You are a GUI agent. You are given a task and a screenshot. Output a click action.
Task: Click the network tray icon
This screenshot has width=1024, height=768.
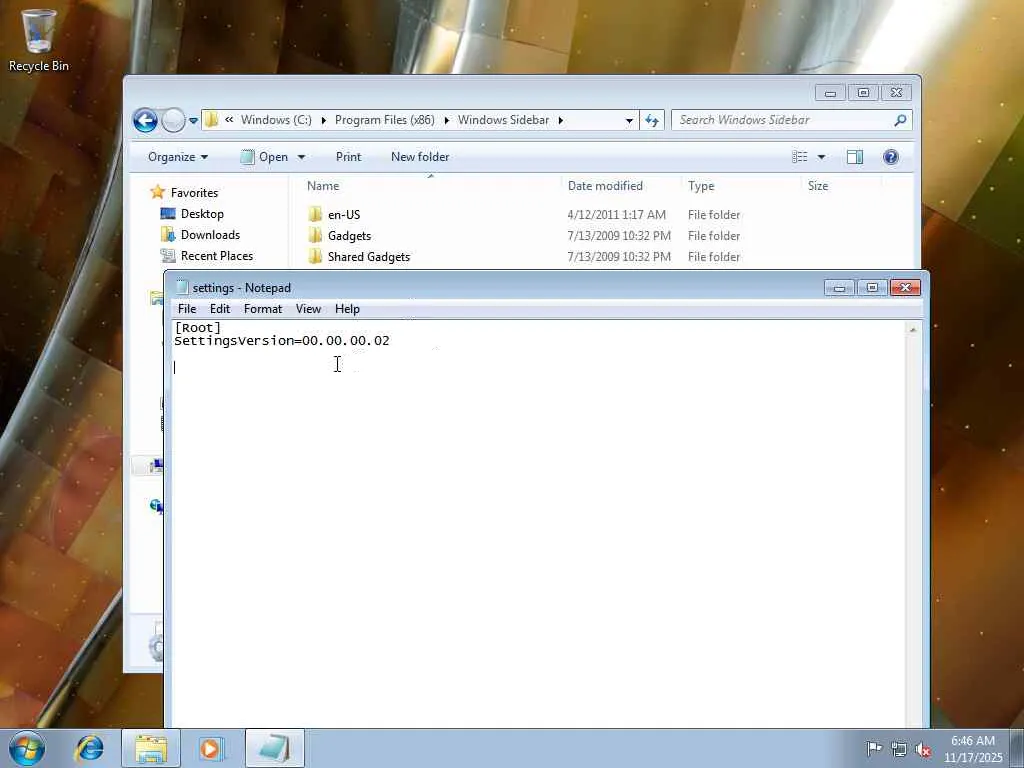point(899,749)
